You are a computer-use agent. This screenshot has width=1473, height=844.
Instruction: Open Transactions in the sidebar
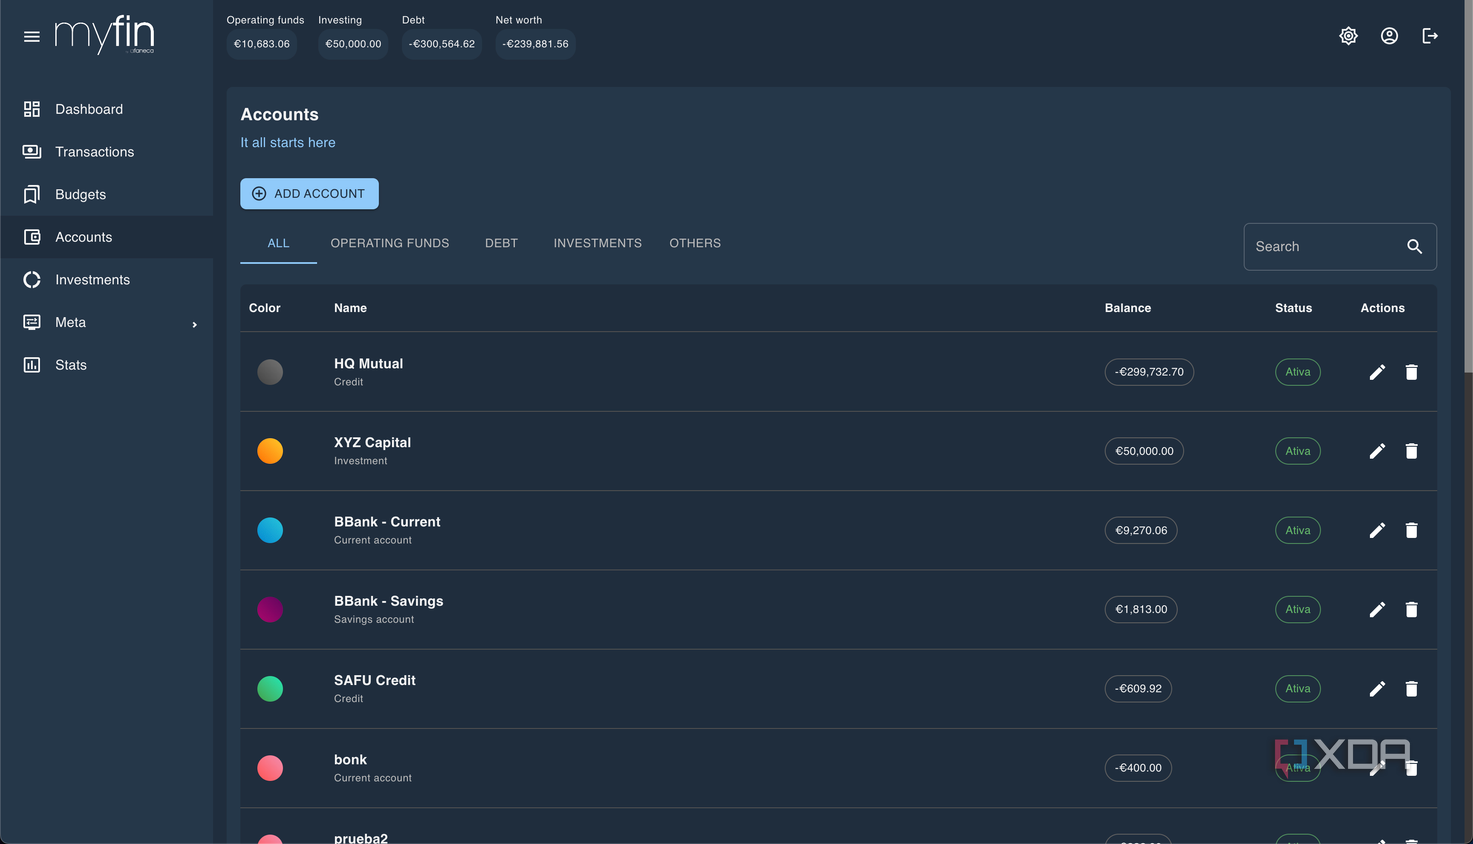pos(107,152)
